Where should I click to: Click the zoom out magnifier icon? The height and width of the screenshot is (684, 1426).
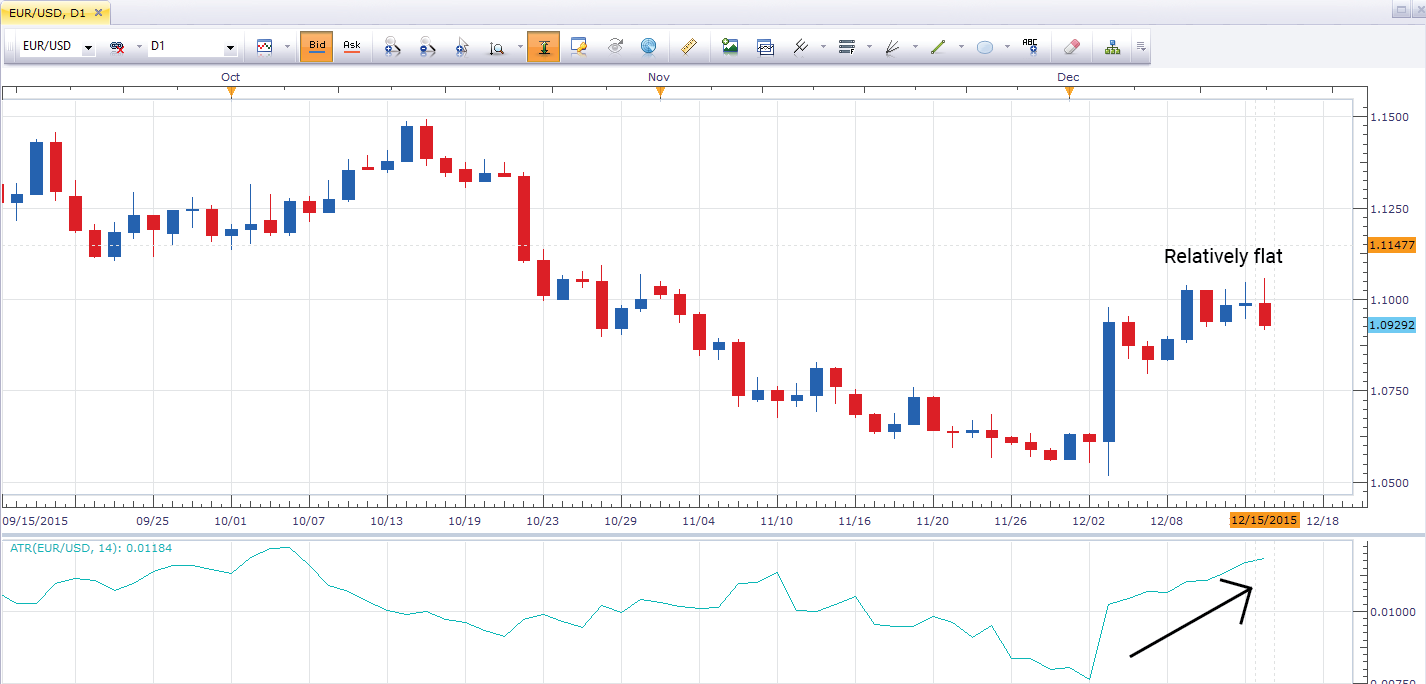click(427, 46)
